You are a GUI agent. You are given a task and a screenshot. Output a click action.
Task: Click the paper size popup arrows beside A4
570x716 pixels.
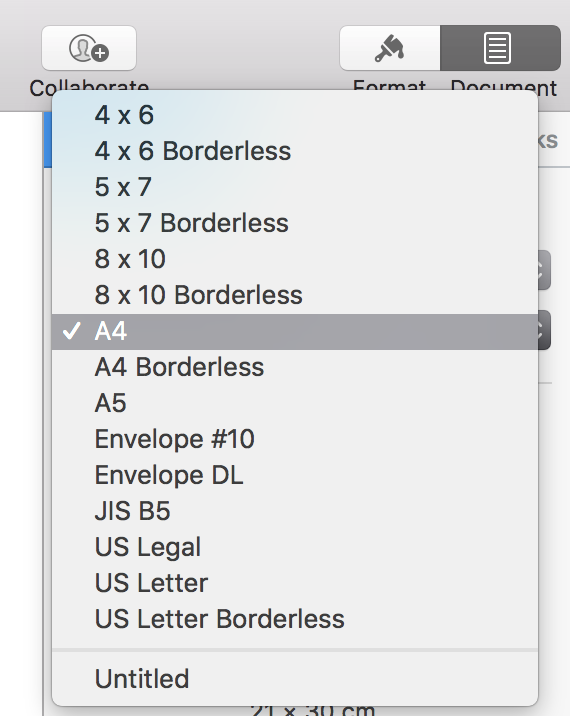click(544, 331)
